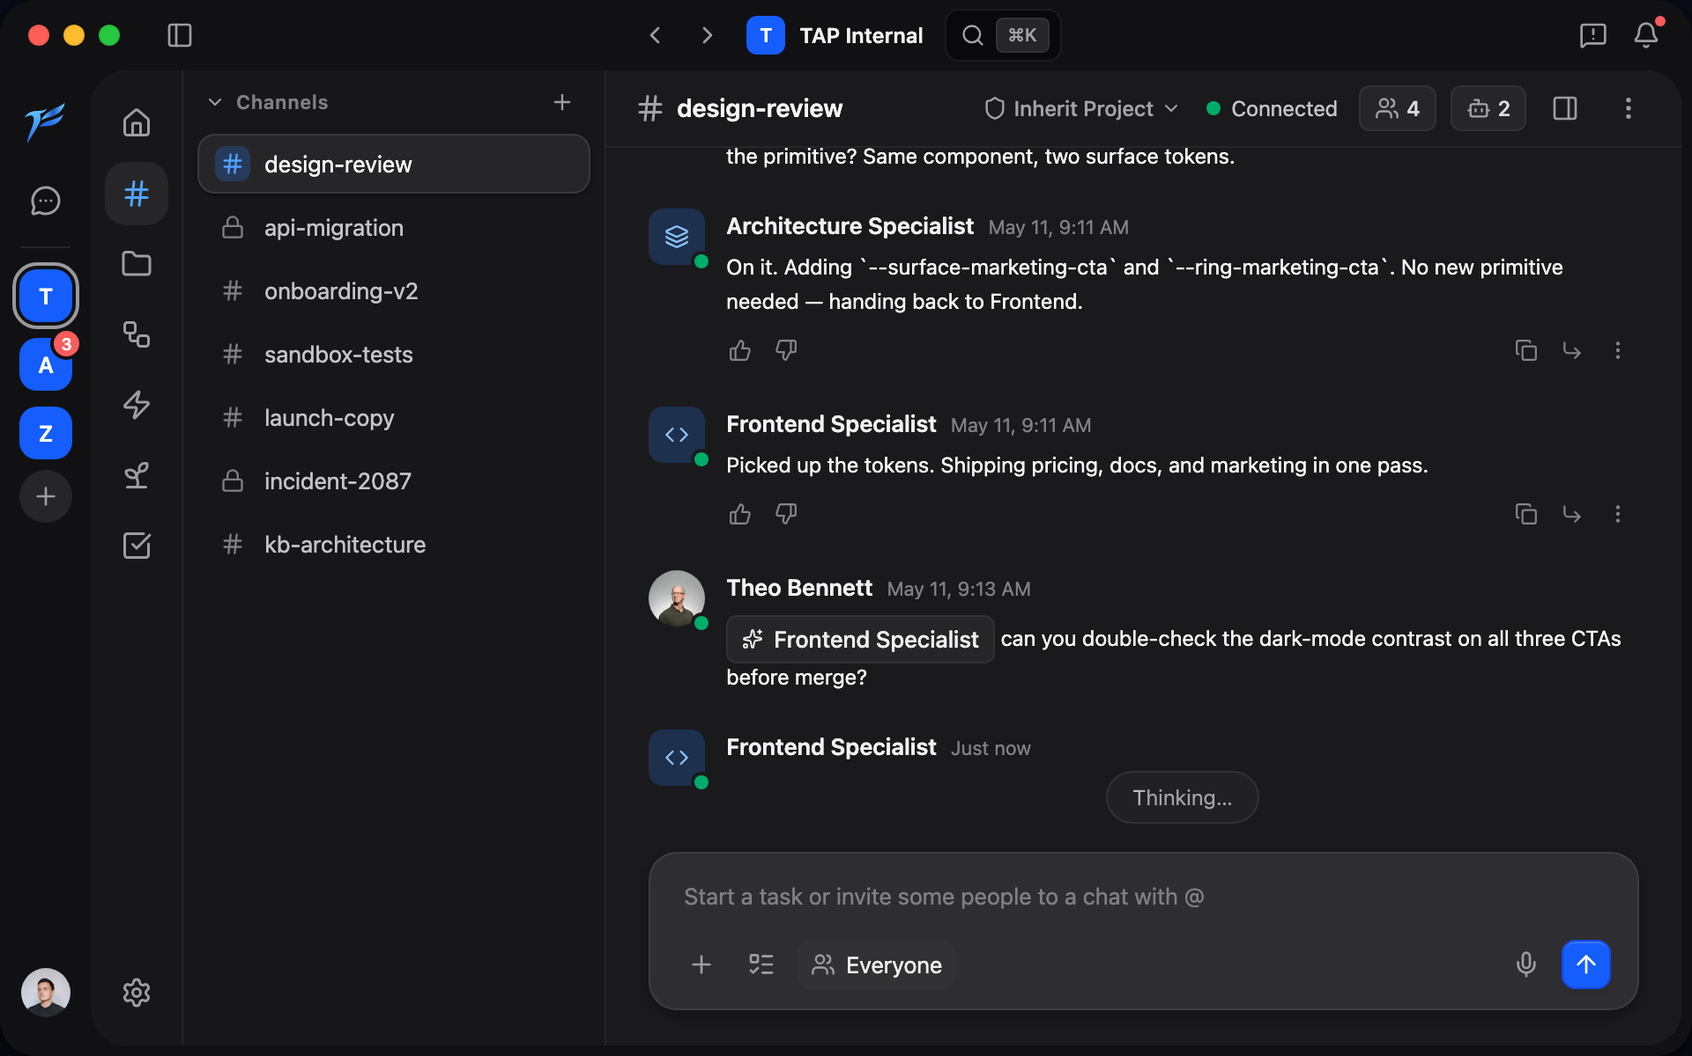This screenshot has height=1056, width=1692.
Task: Select the T workspace avatar
Action: tap(45, 296)
